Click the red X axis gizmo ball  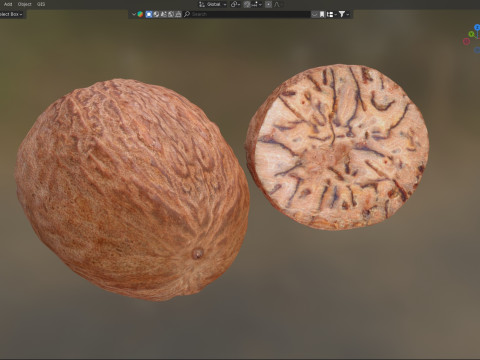coord(466,41)
